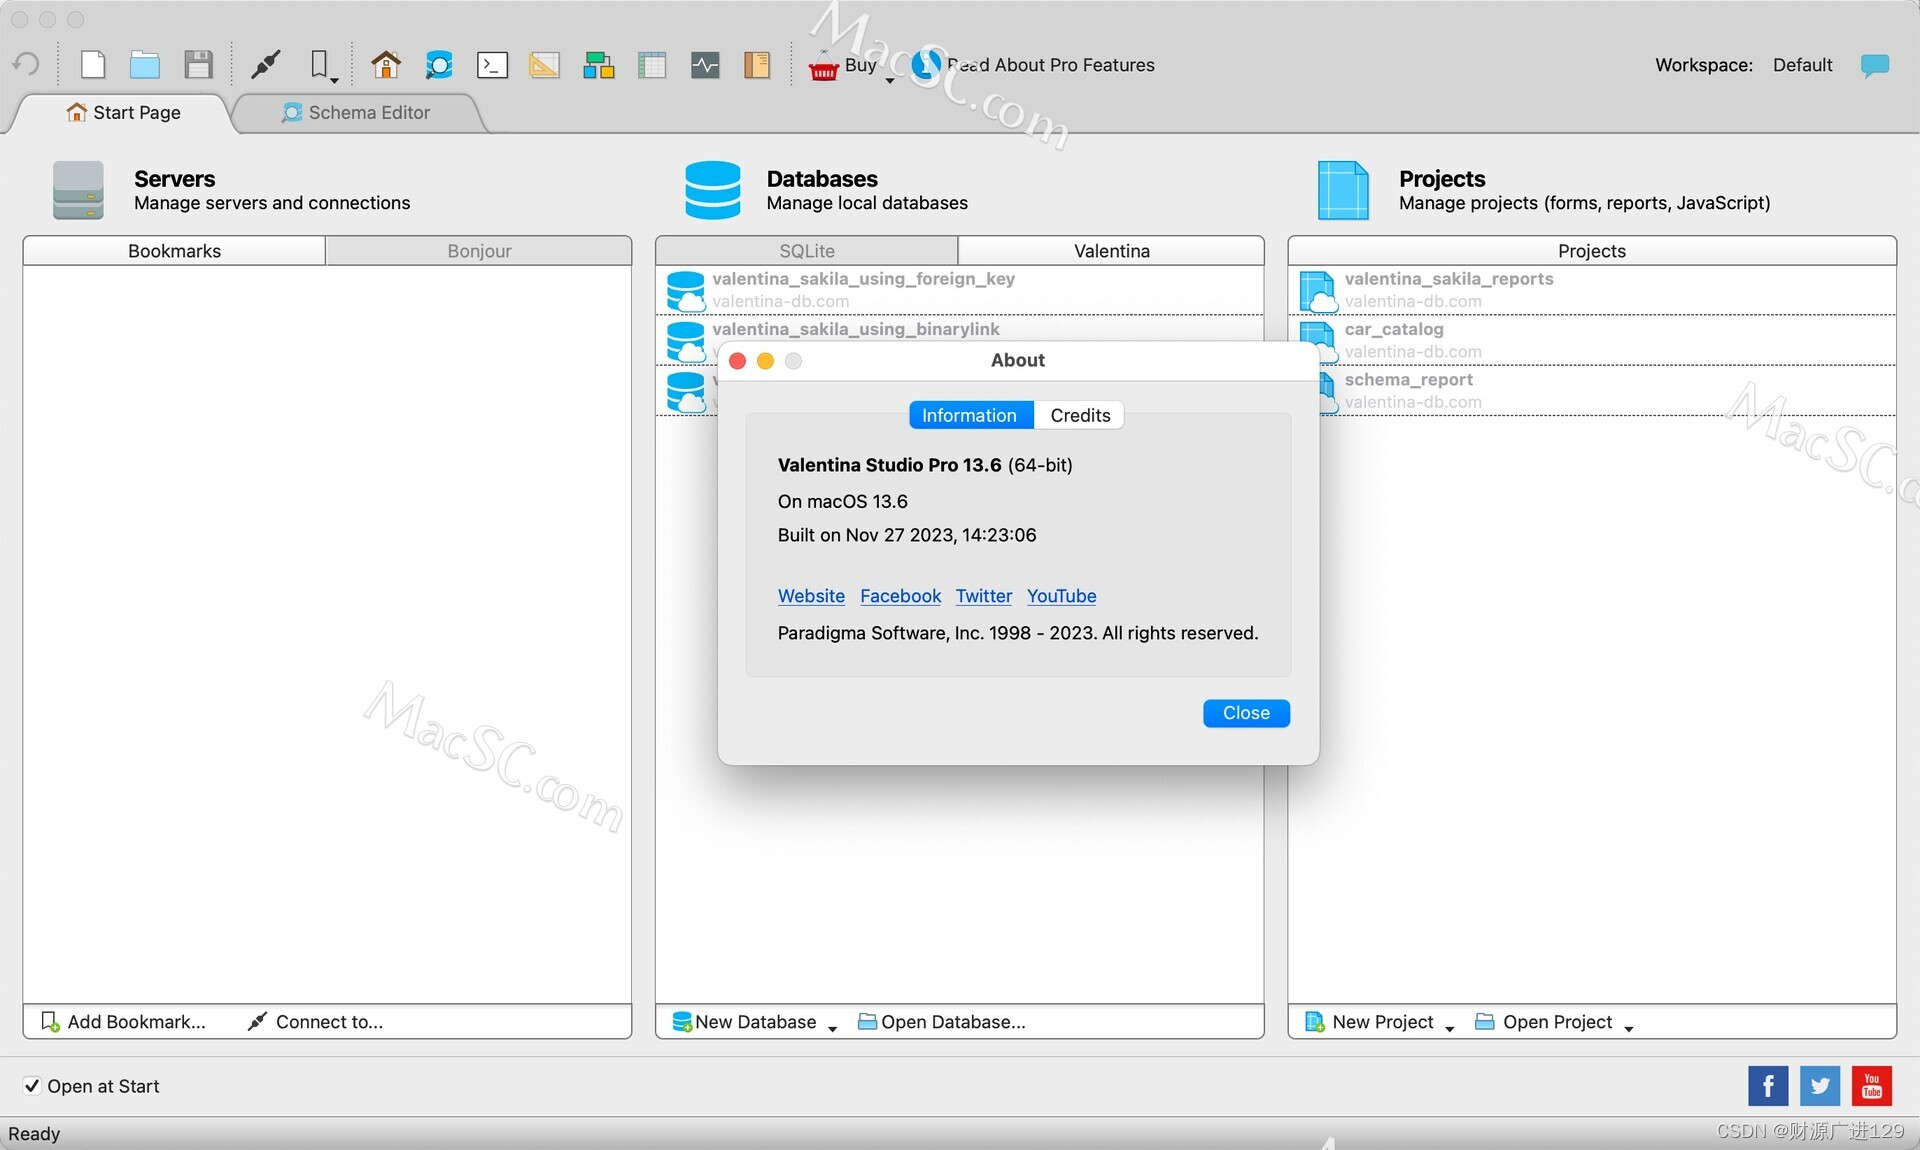Switch to the Credits tab
This screenshot has height=1150, width=1920.
(1080, 415)
